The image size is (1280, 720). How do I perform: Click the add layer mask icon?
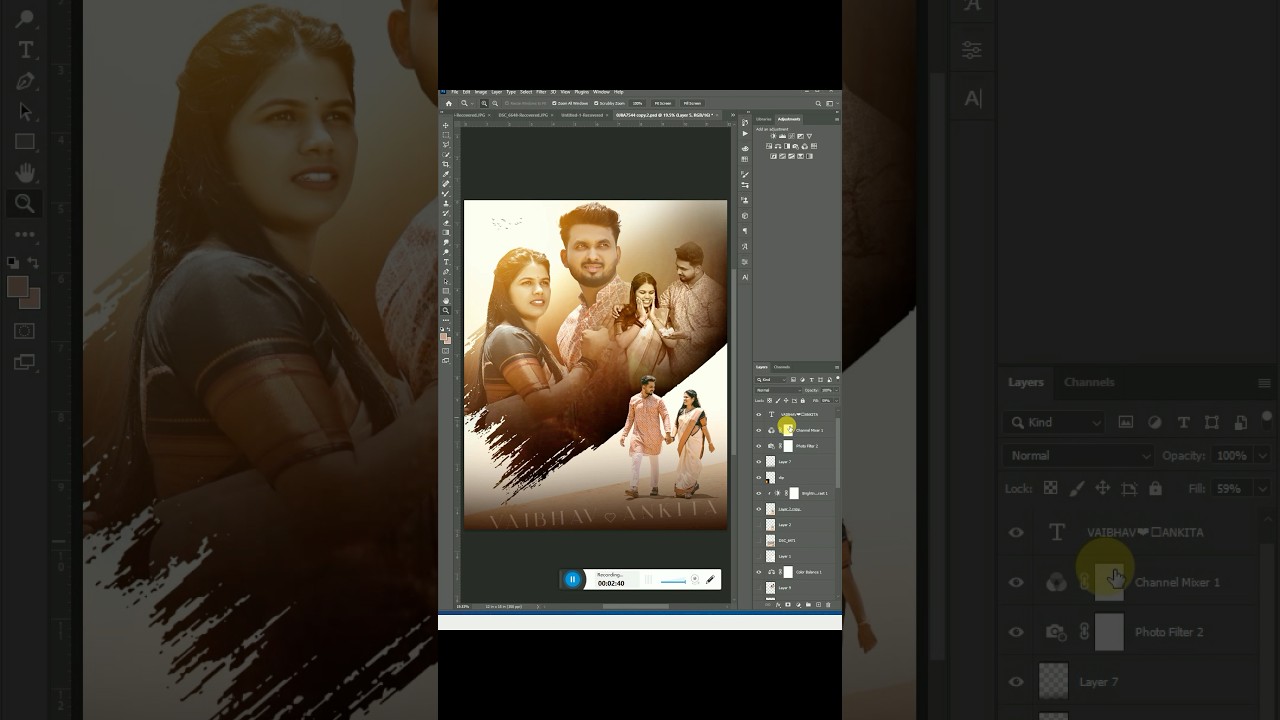click(x=788, y=605)
